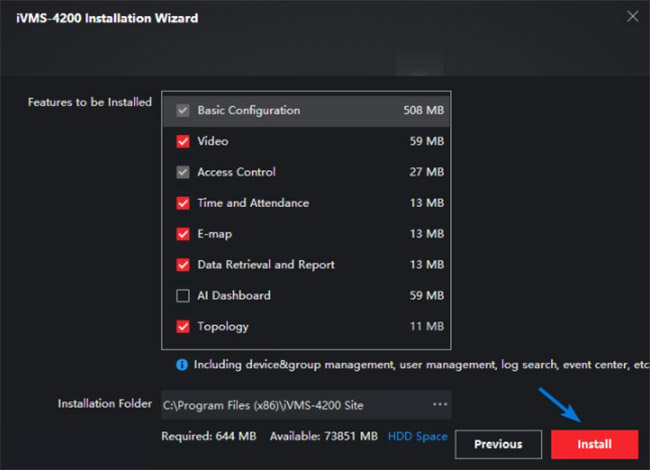
Task: Click the Installation Folder label
Action: (x=105, y=403)
